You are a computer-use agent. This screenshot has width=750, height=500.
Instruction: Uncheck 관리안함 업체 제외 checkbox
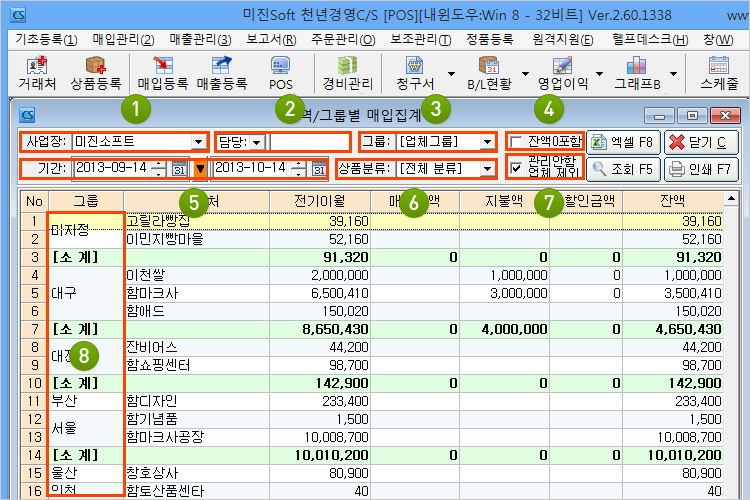516,168
